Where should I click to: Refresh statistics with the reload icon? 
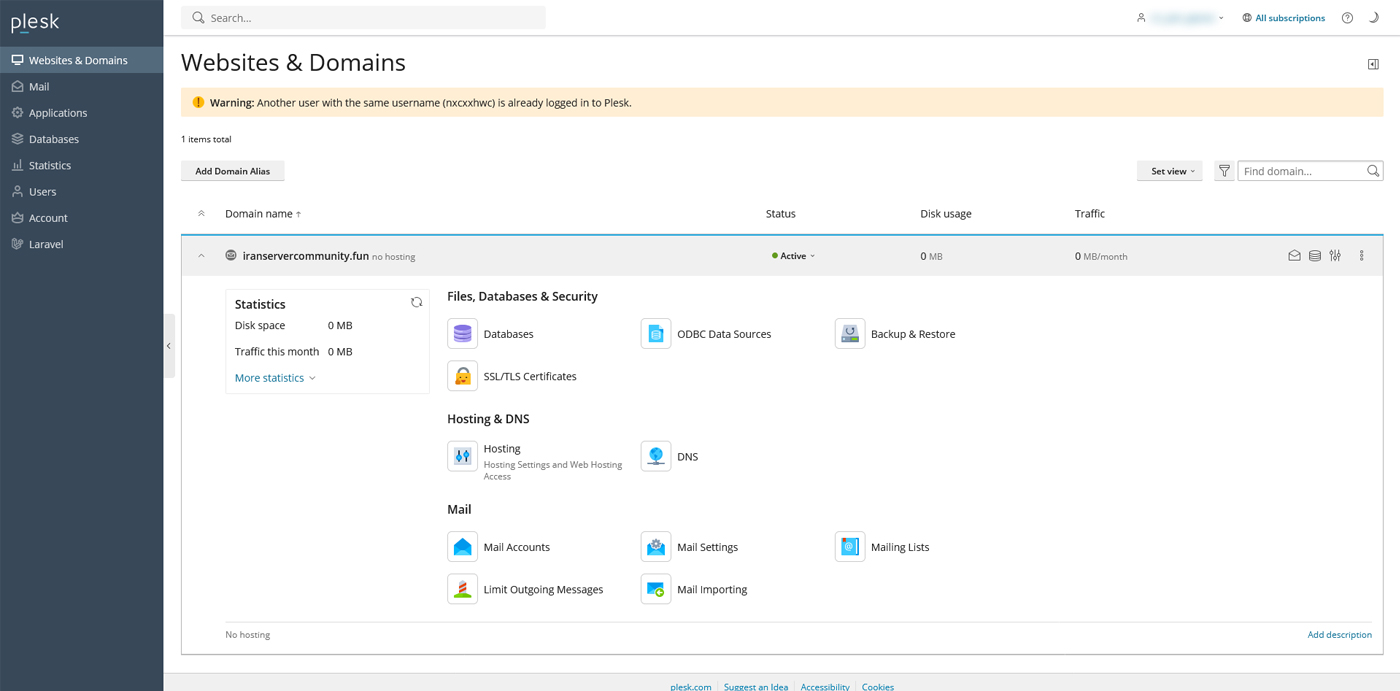point(416,302)
